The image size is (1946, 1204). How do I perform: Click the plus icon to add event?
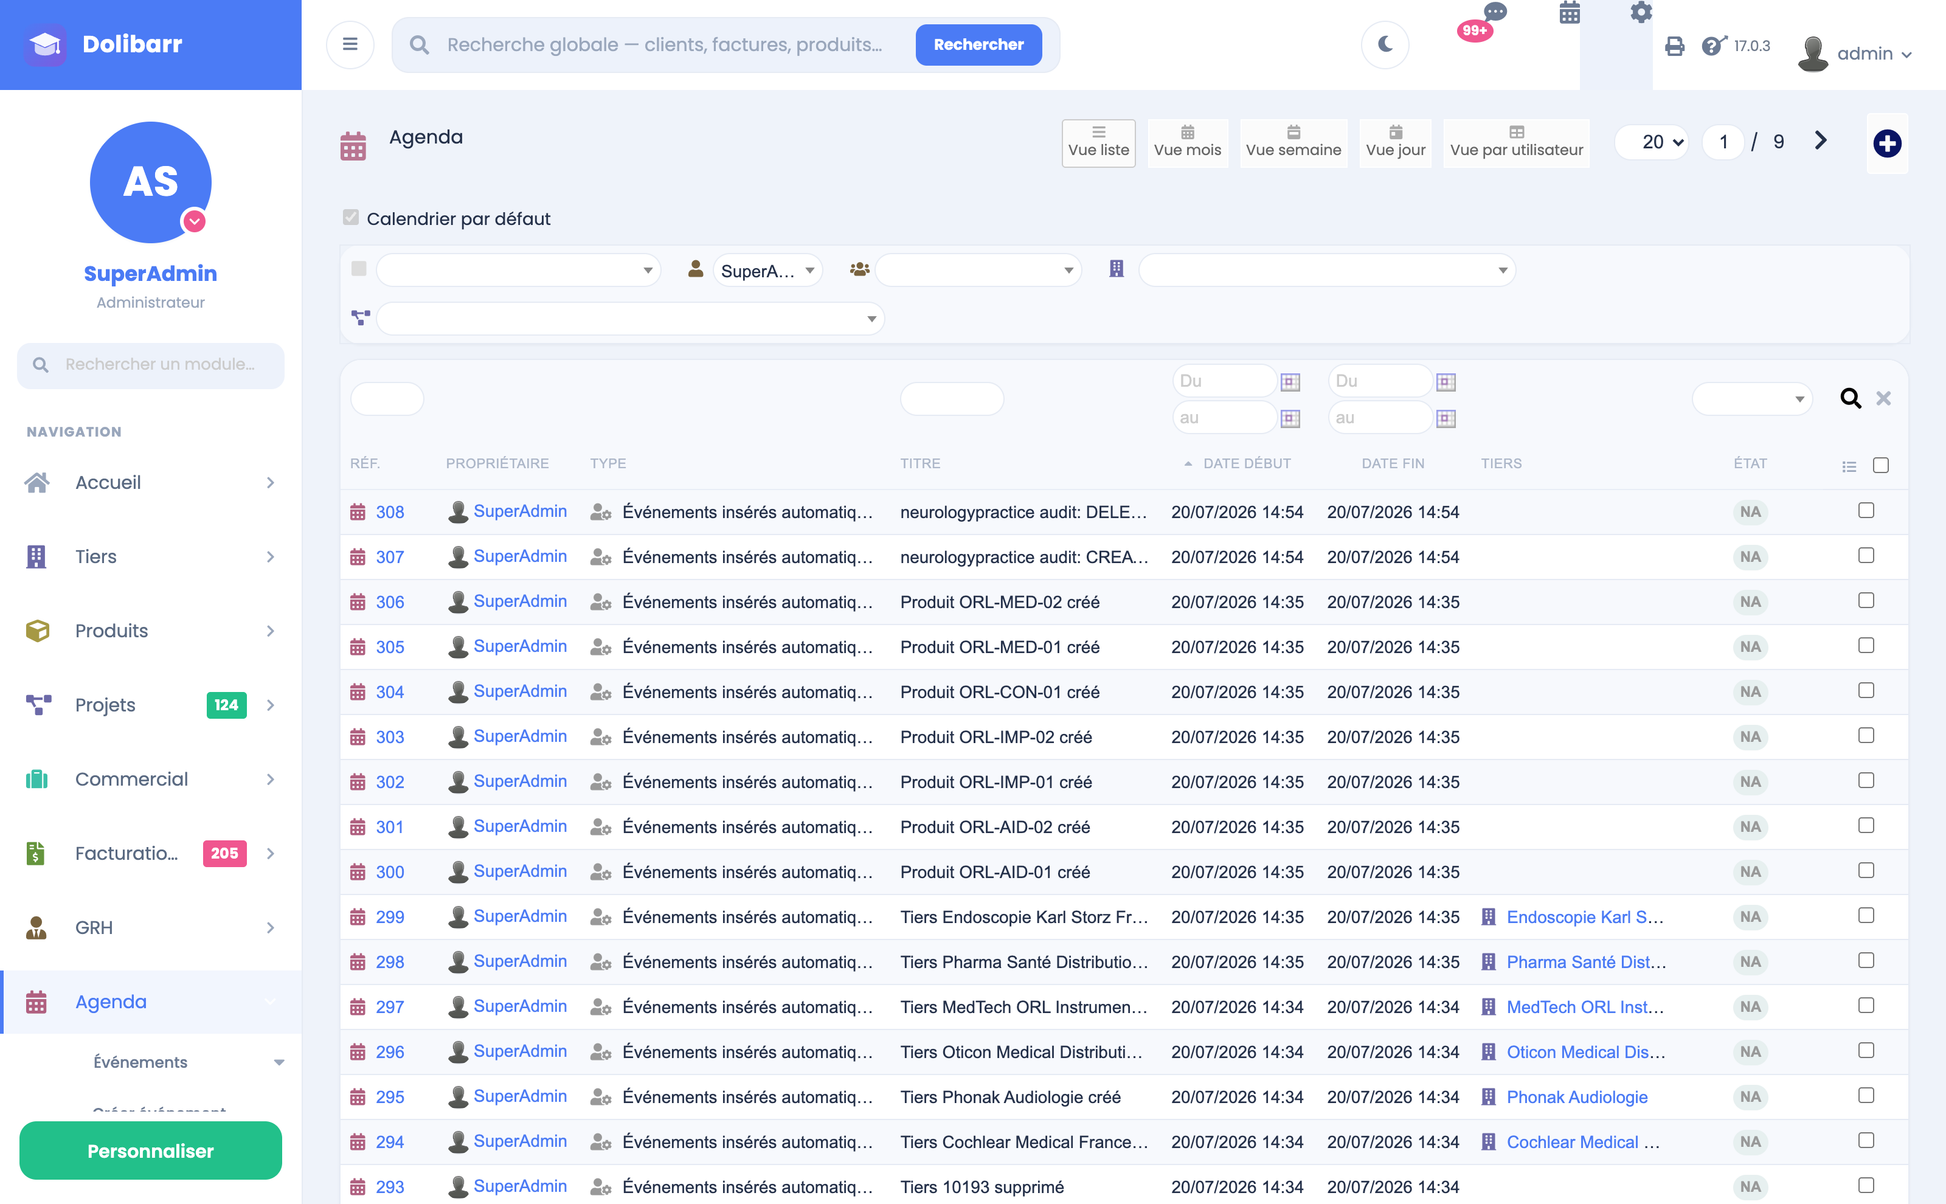pyautogui.click(x=1887, y=143)
